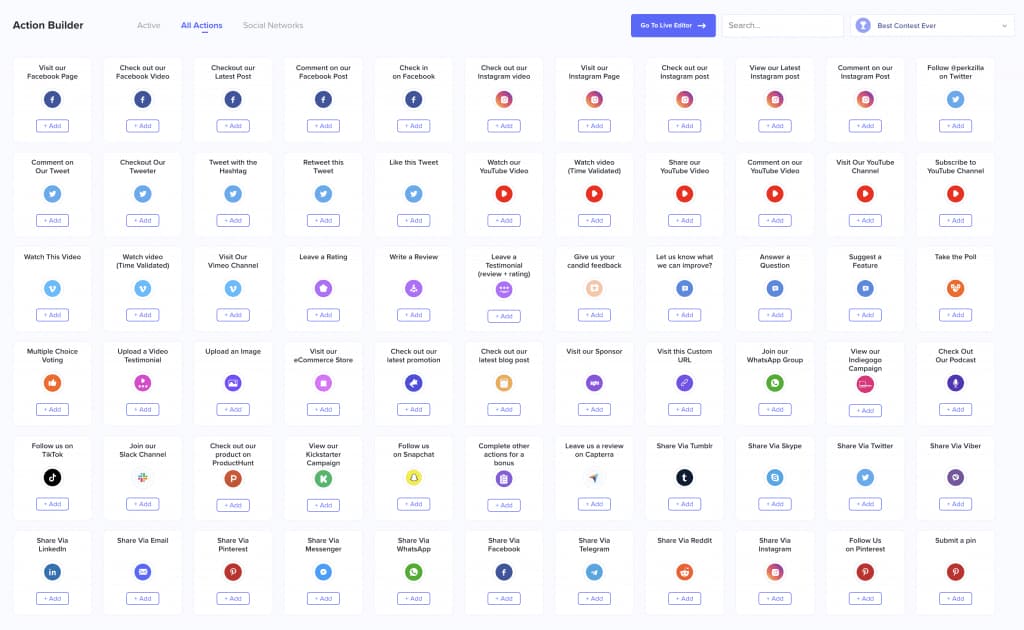Click the Messenger icon under Share Via Messenger
This screenshot has height=630, width=1024.
pyautogui.click(x=323, y=573)
